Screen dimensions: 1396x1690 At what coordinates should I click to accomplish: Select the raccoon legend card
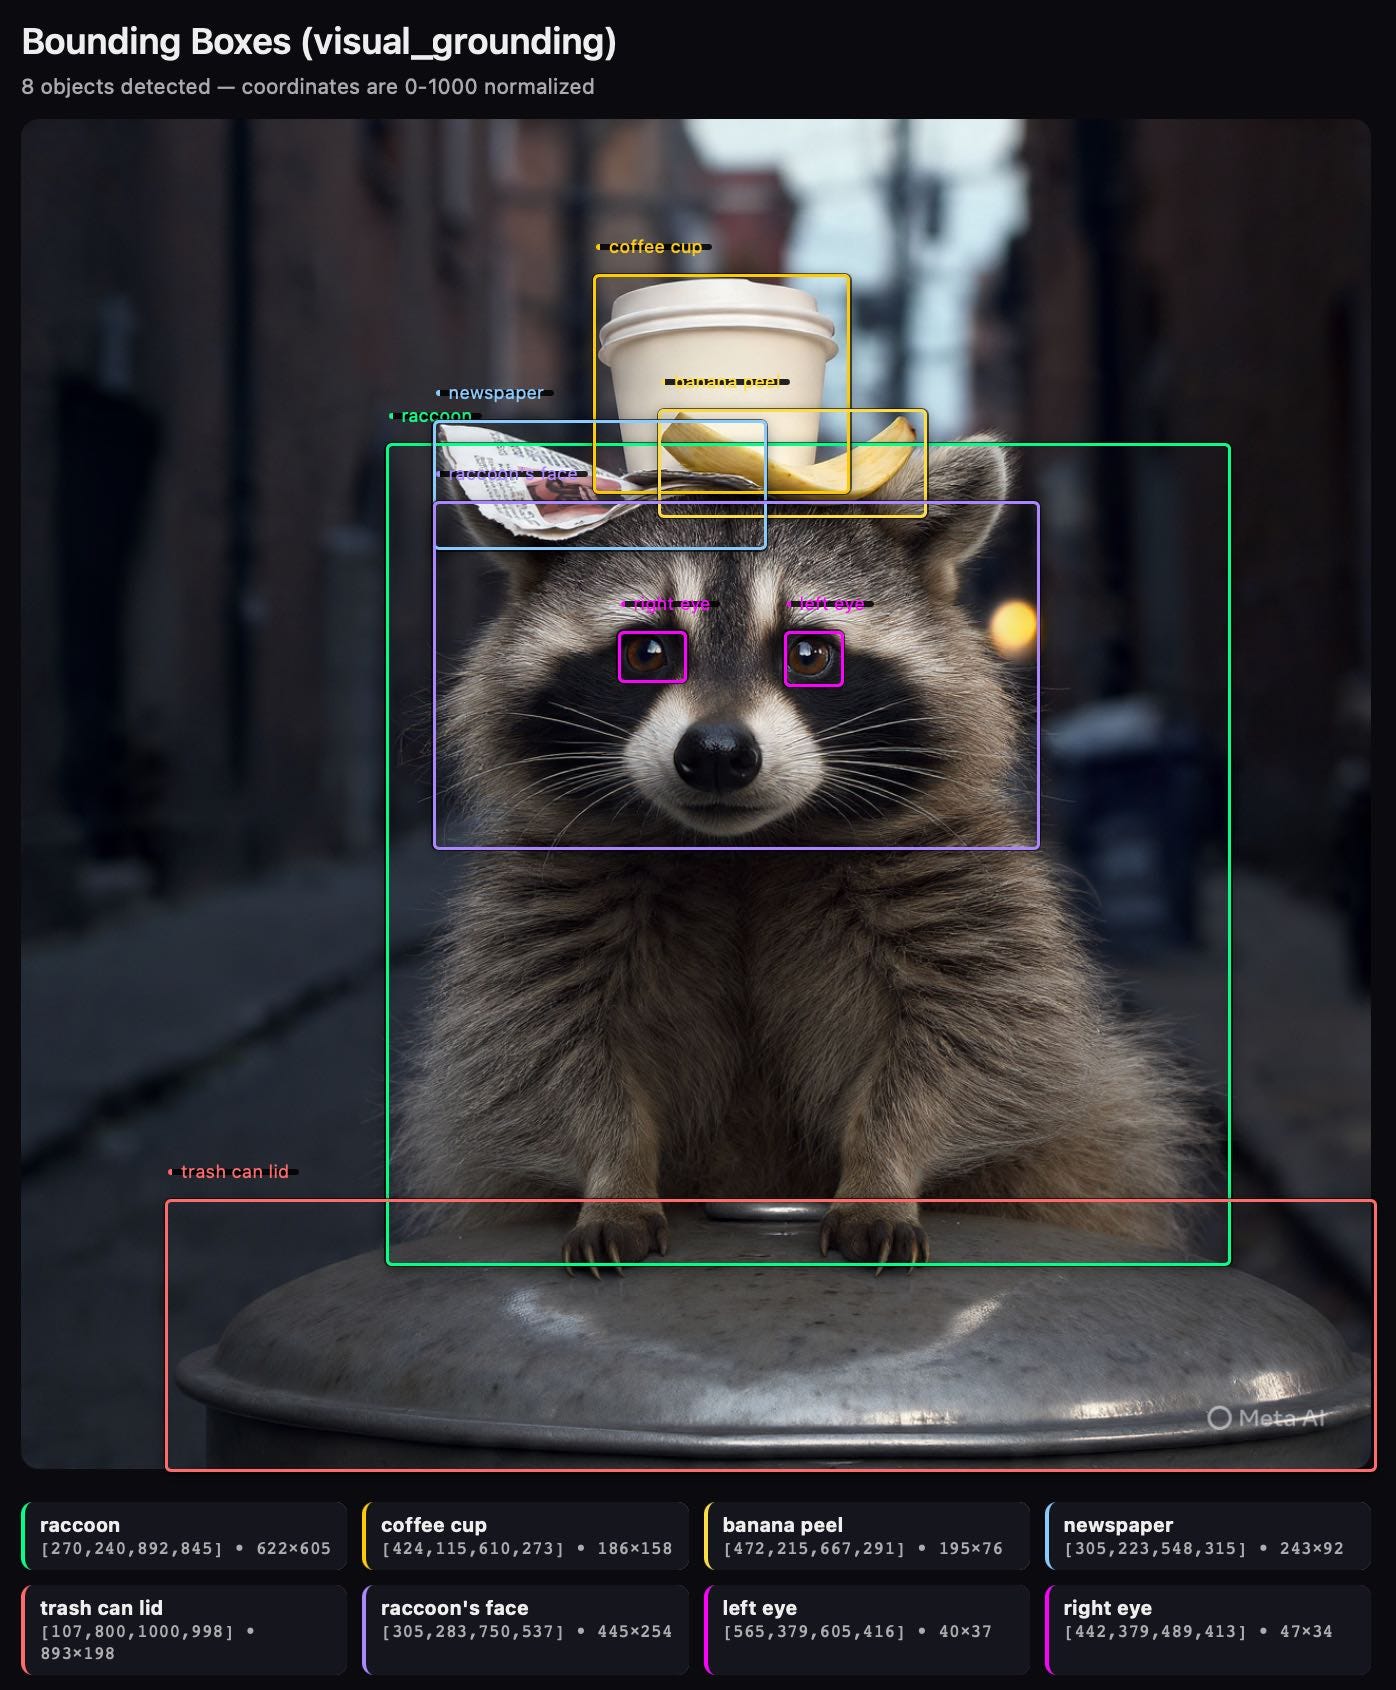[184, 1536]
